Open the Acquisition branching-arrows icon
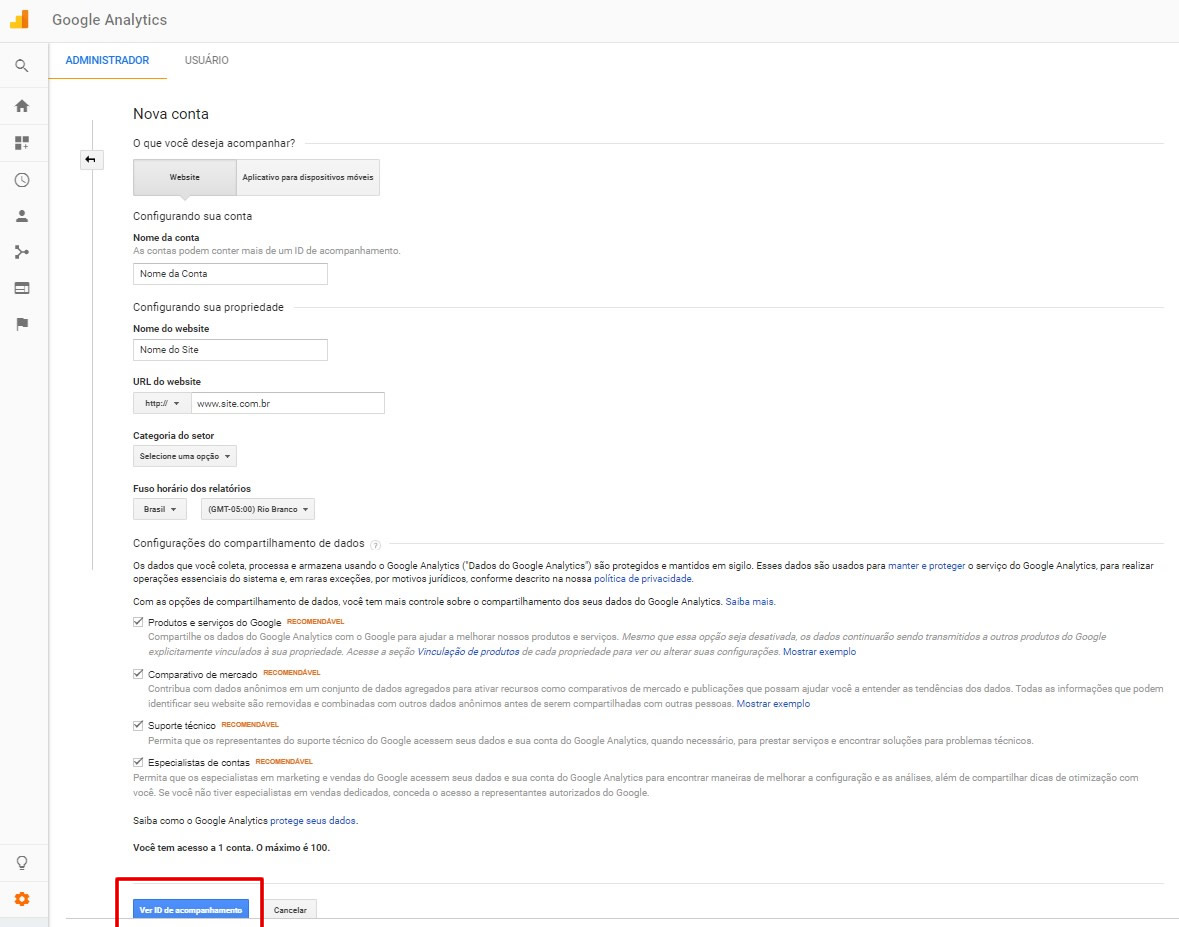1179x927 pixels. tap(21, 252)
